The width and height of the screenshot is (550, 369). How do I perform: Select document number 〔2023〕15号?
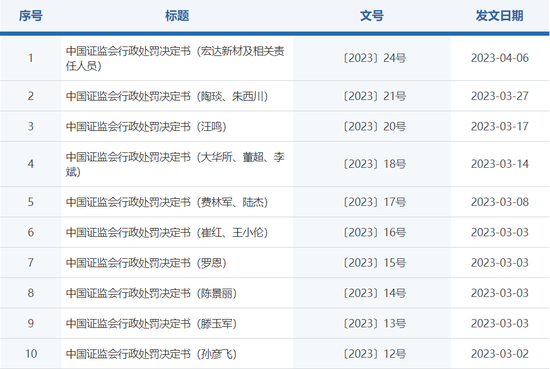pos(375,263)
